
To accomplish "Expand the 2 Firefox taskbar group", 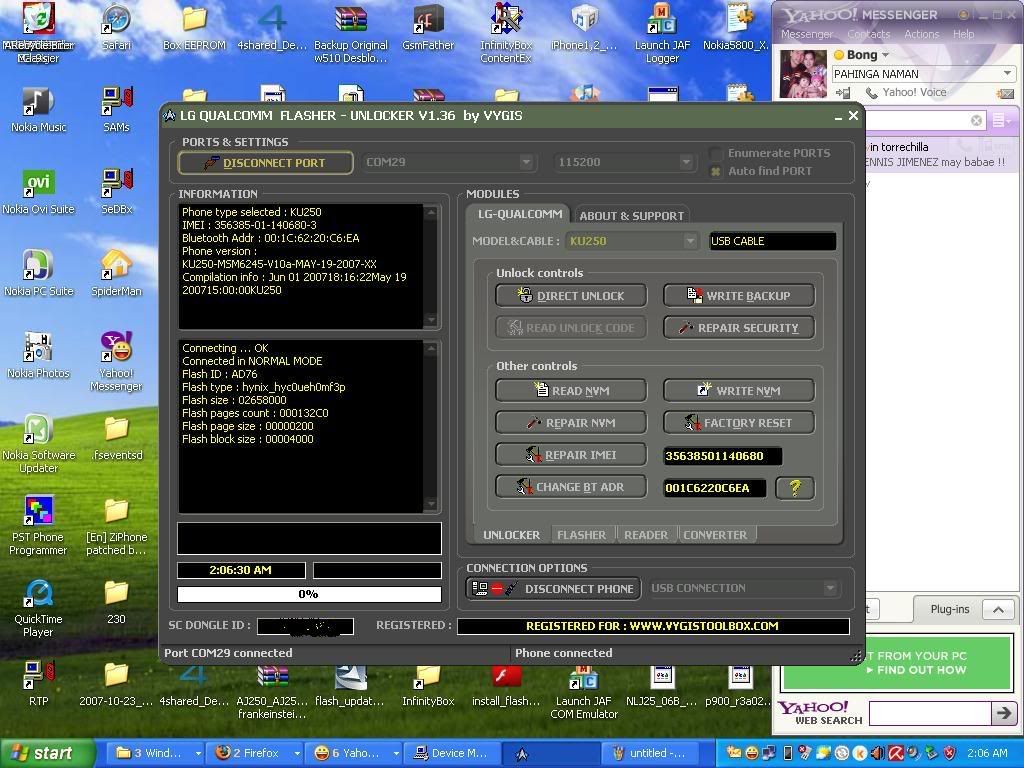I will pyautogui.click(x=255, y=753).
